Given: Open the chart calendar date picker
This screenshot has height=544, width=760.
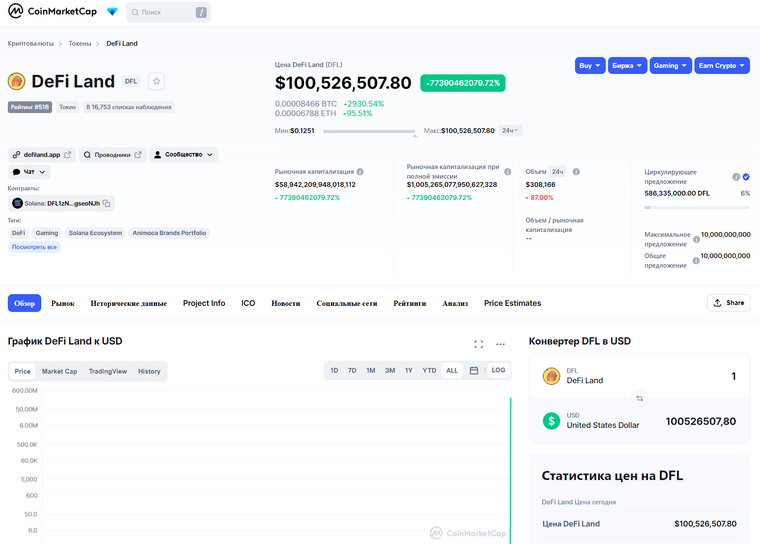Looking at the screenshot, I should coord(474,370).
